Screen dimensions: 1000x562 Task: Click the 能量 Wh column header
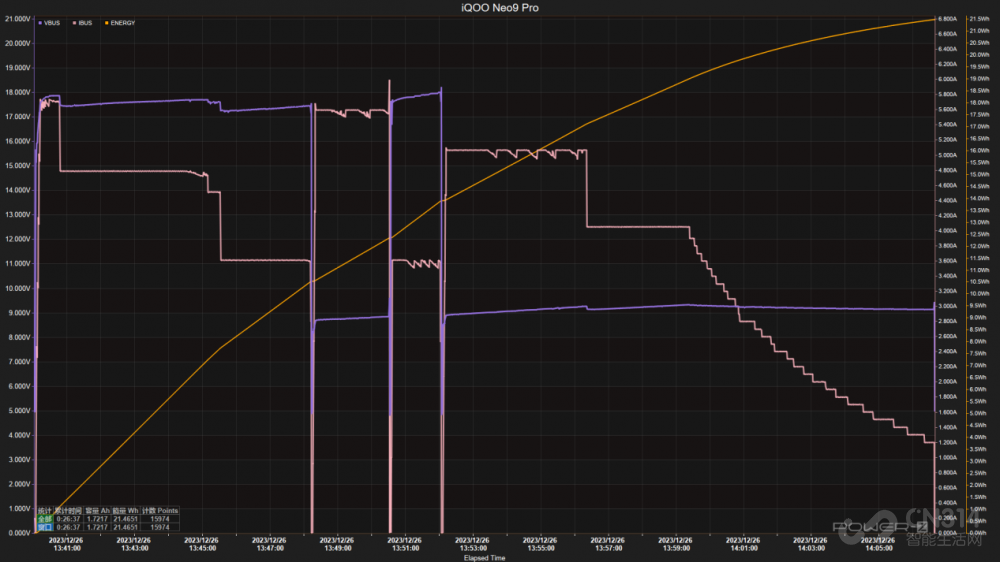click(x=125, y=511)
